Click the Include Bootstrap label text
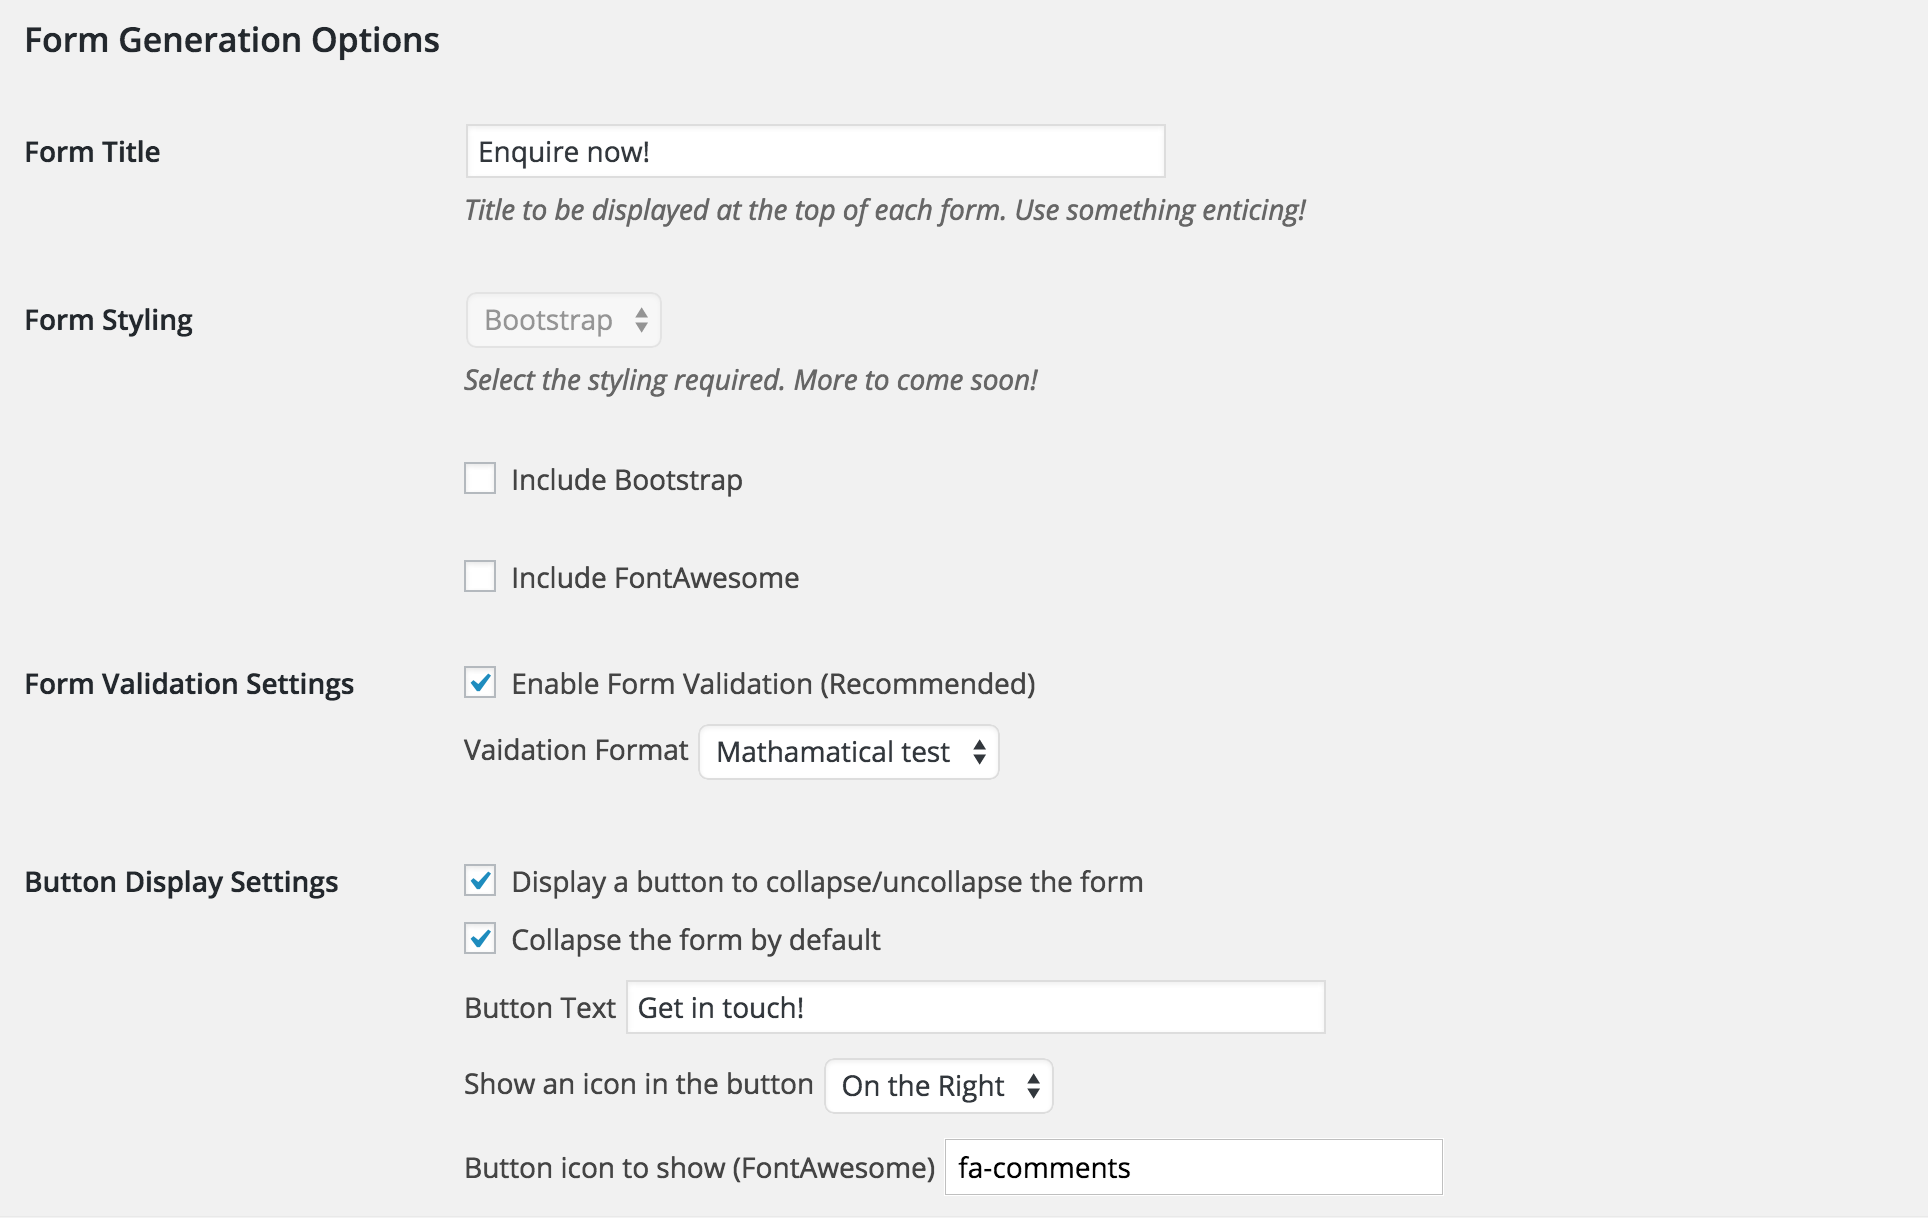 click(627, 480)
